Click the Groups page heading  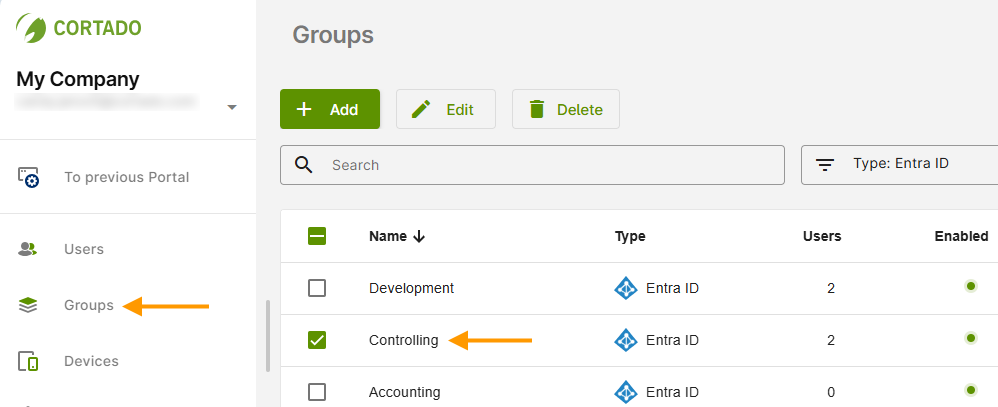(x=333, y=35)
